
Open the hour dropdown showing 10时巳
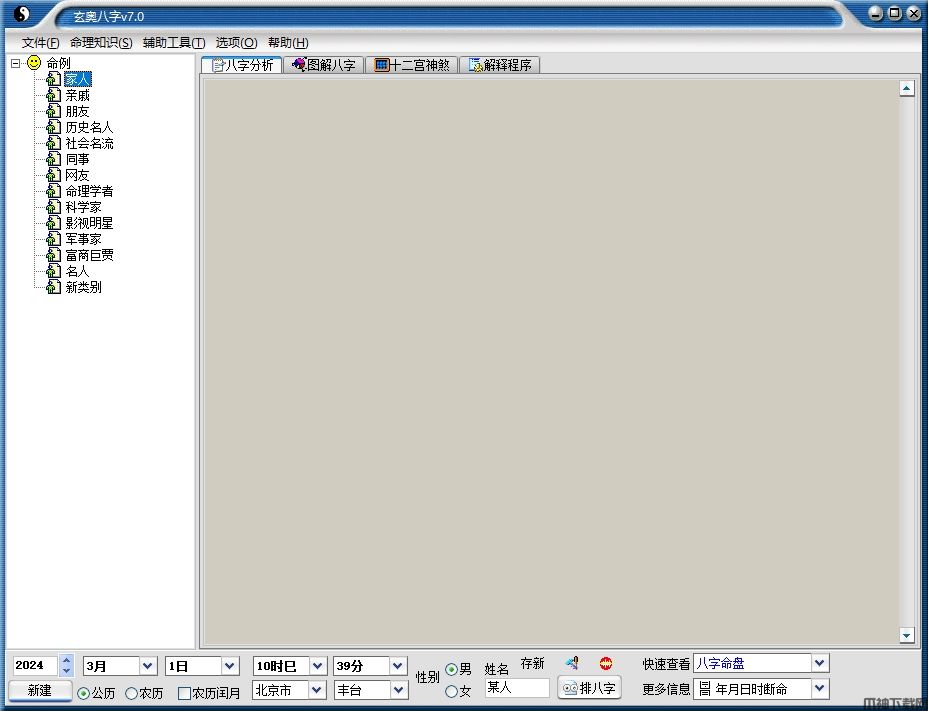tap(318, 666)
